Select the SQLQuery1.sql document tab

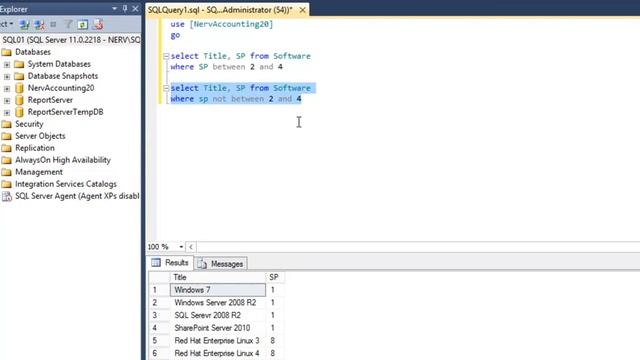[220, 10]
